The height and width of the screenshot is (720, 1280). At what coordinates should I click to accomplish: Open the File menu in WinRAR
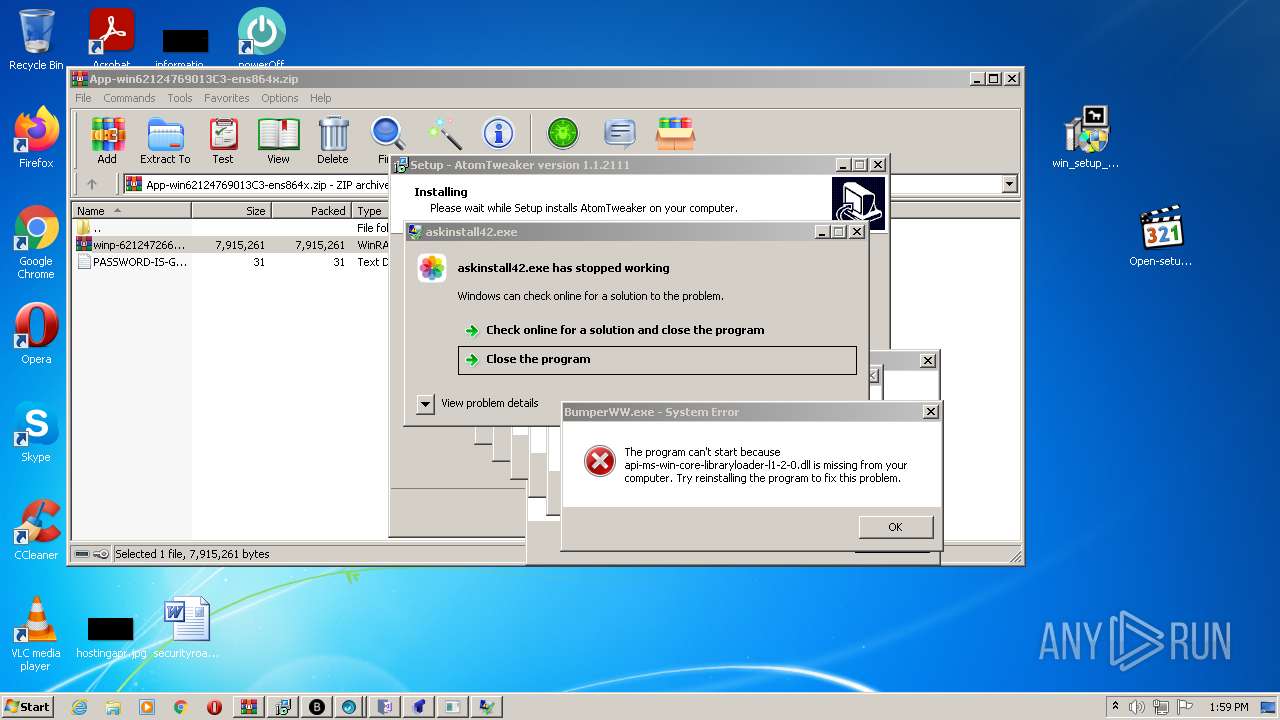click(x=83, y=98)
